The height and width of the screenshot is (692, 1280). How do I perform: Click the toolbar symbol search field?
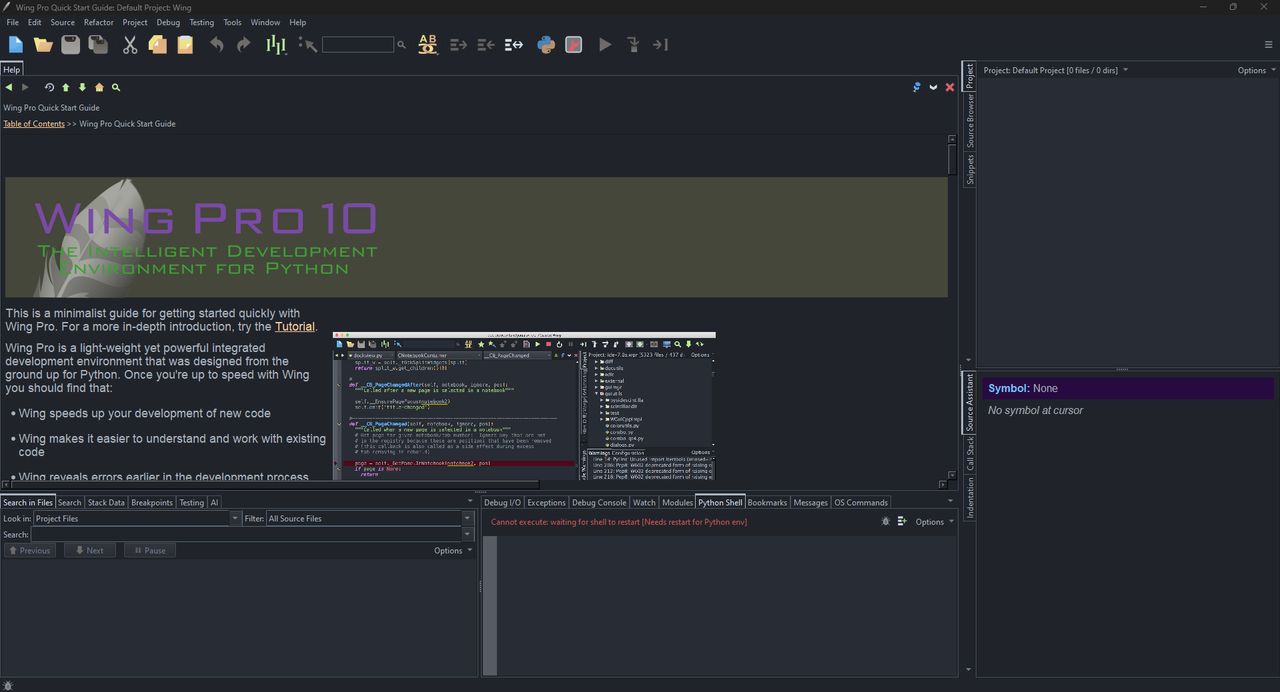click(x=358, y=44)
